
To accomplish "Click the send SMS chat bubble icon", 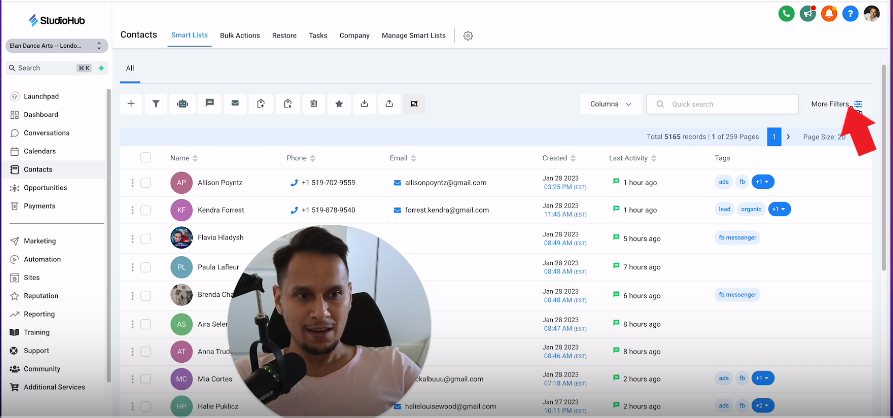I will pyautogui.click(x=209, y=104).
